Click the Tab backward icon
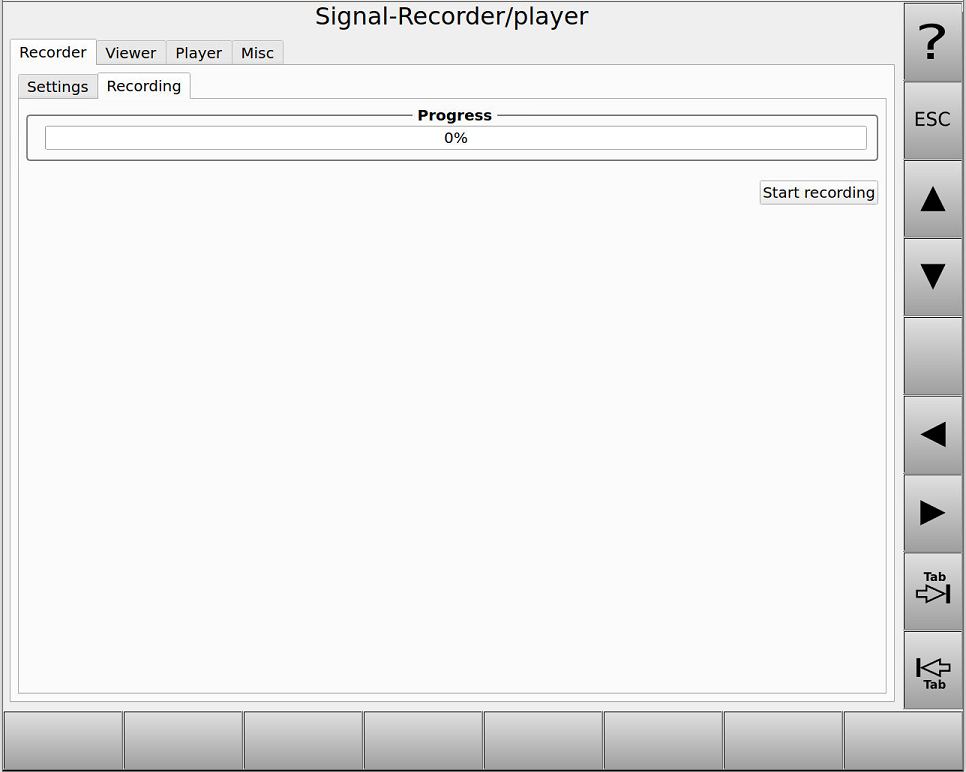This screenshot has width=966, height=772. coord(932,669)
